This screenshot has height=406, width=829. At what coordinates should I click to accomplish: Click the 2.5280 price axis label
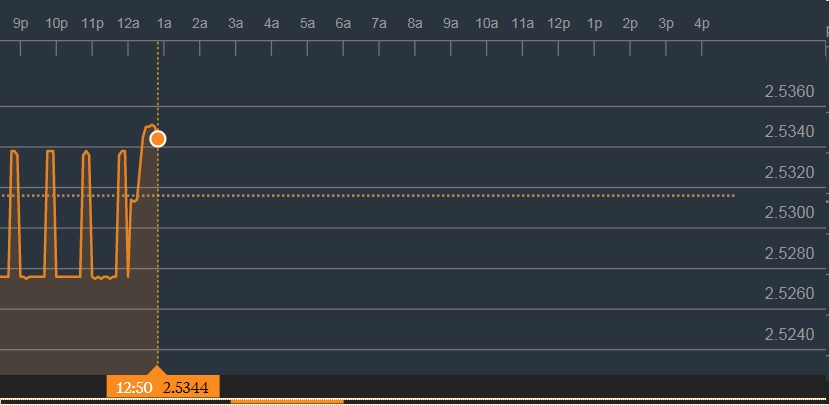point(790,253)
